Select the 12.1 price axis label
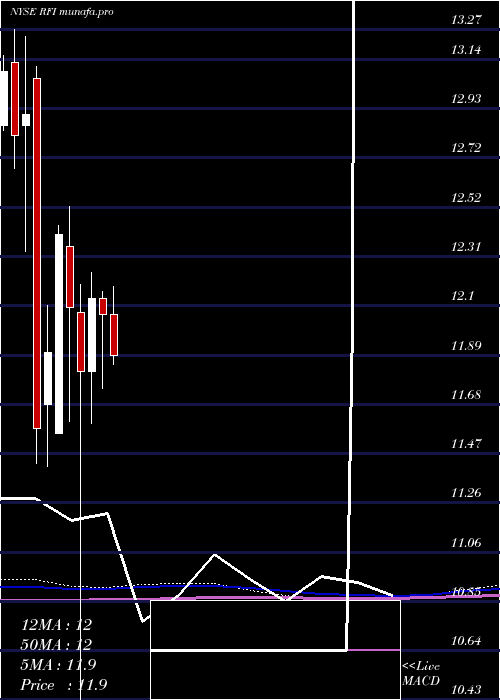Screen dimensions: 500x700 coord(462,296)
